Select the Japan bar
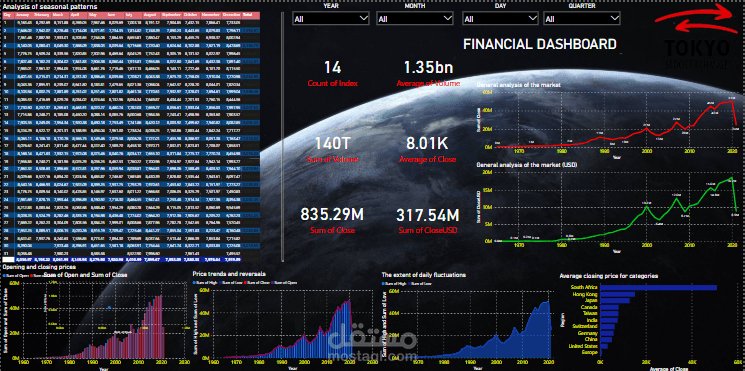 pos(615,301)
